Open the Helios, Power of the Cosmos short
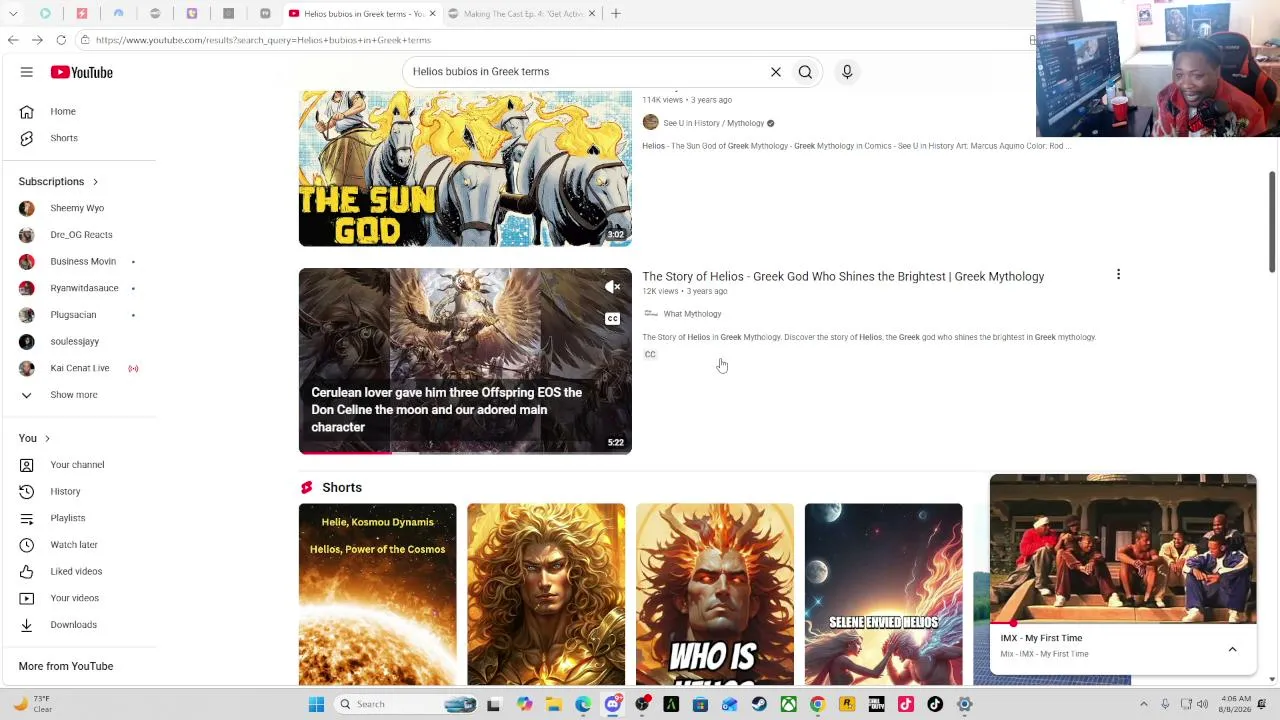1280x720 pixels. coord(377,595)
